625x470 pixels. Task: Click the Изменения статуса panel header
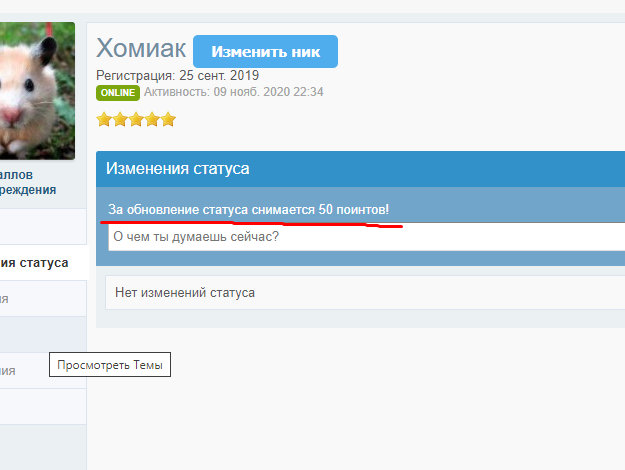360,169
